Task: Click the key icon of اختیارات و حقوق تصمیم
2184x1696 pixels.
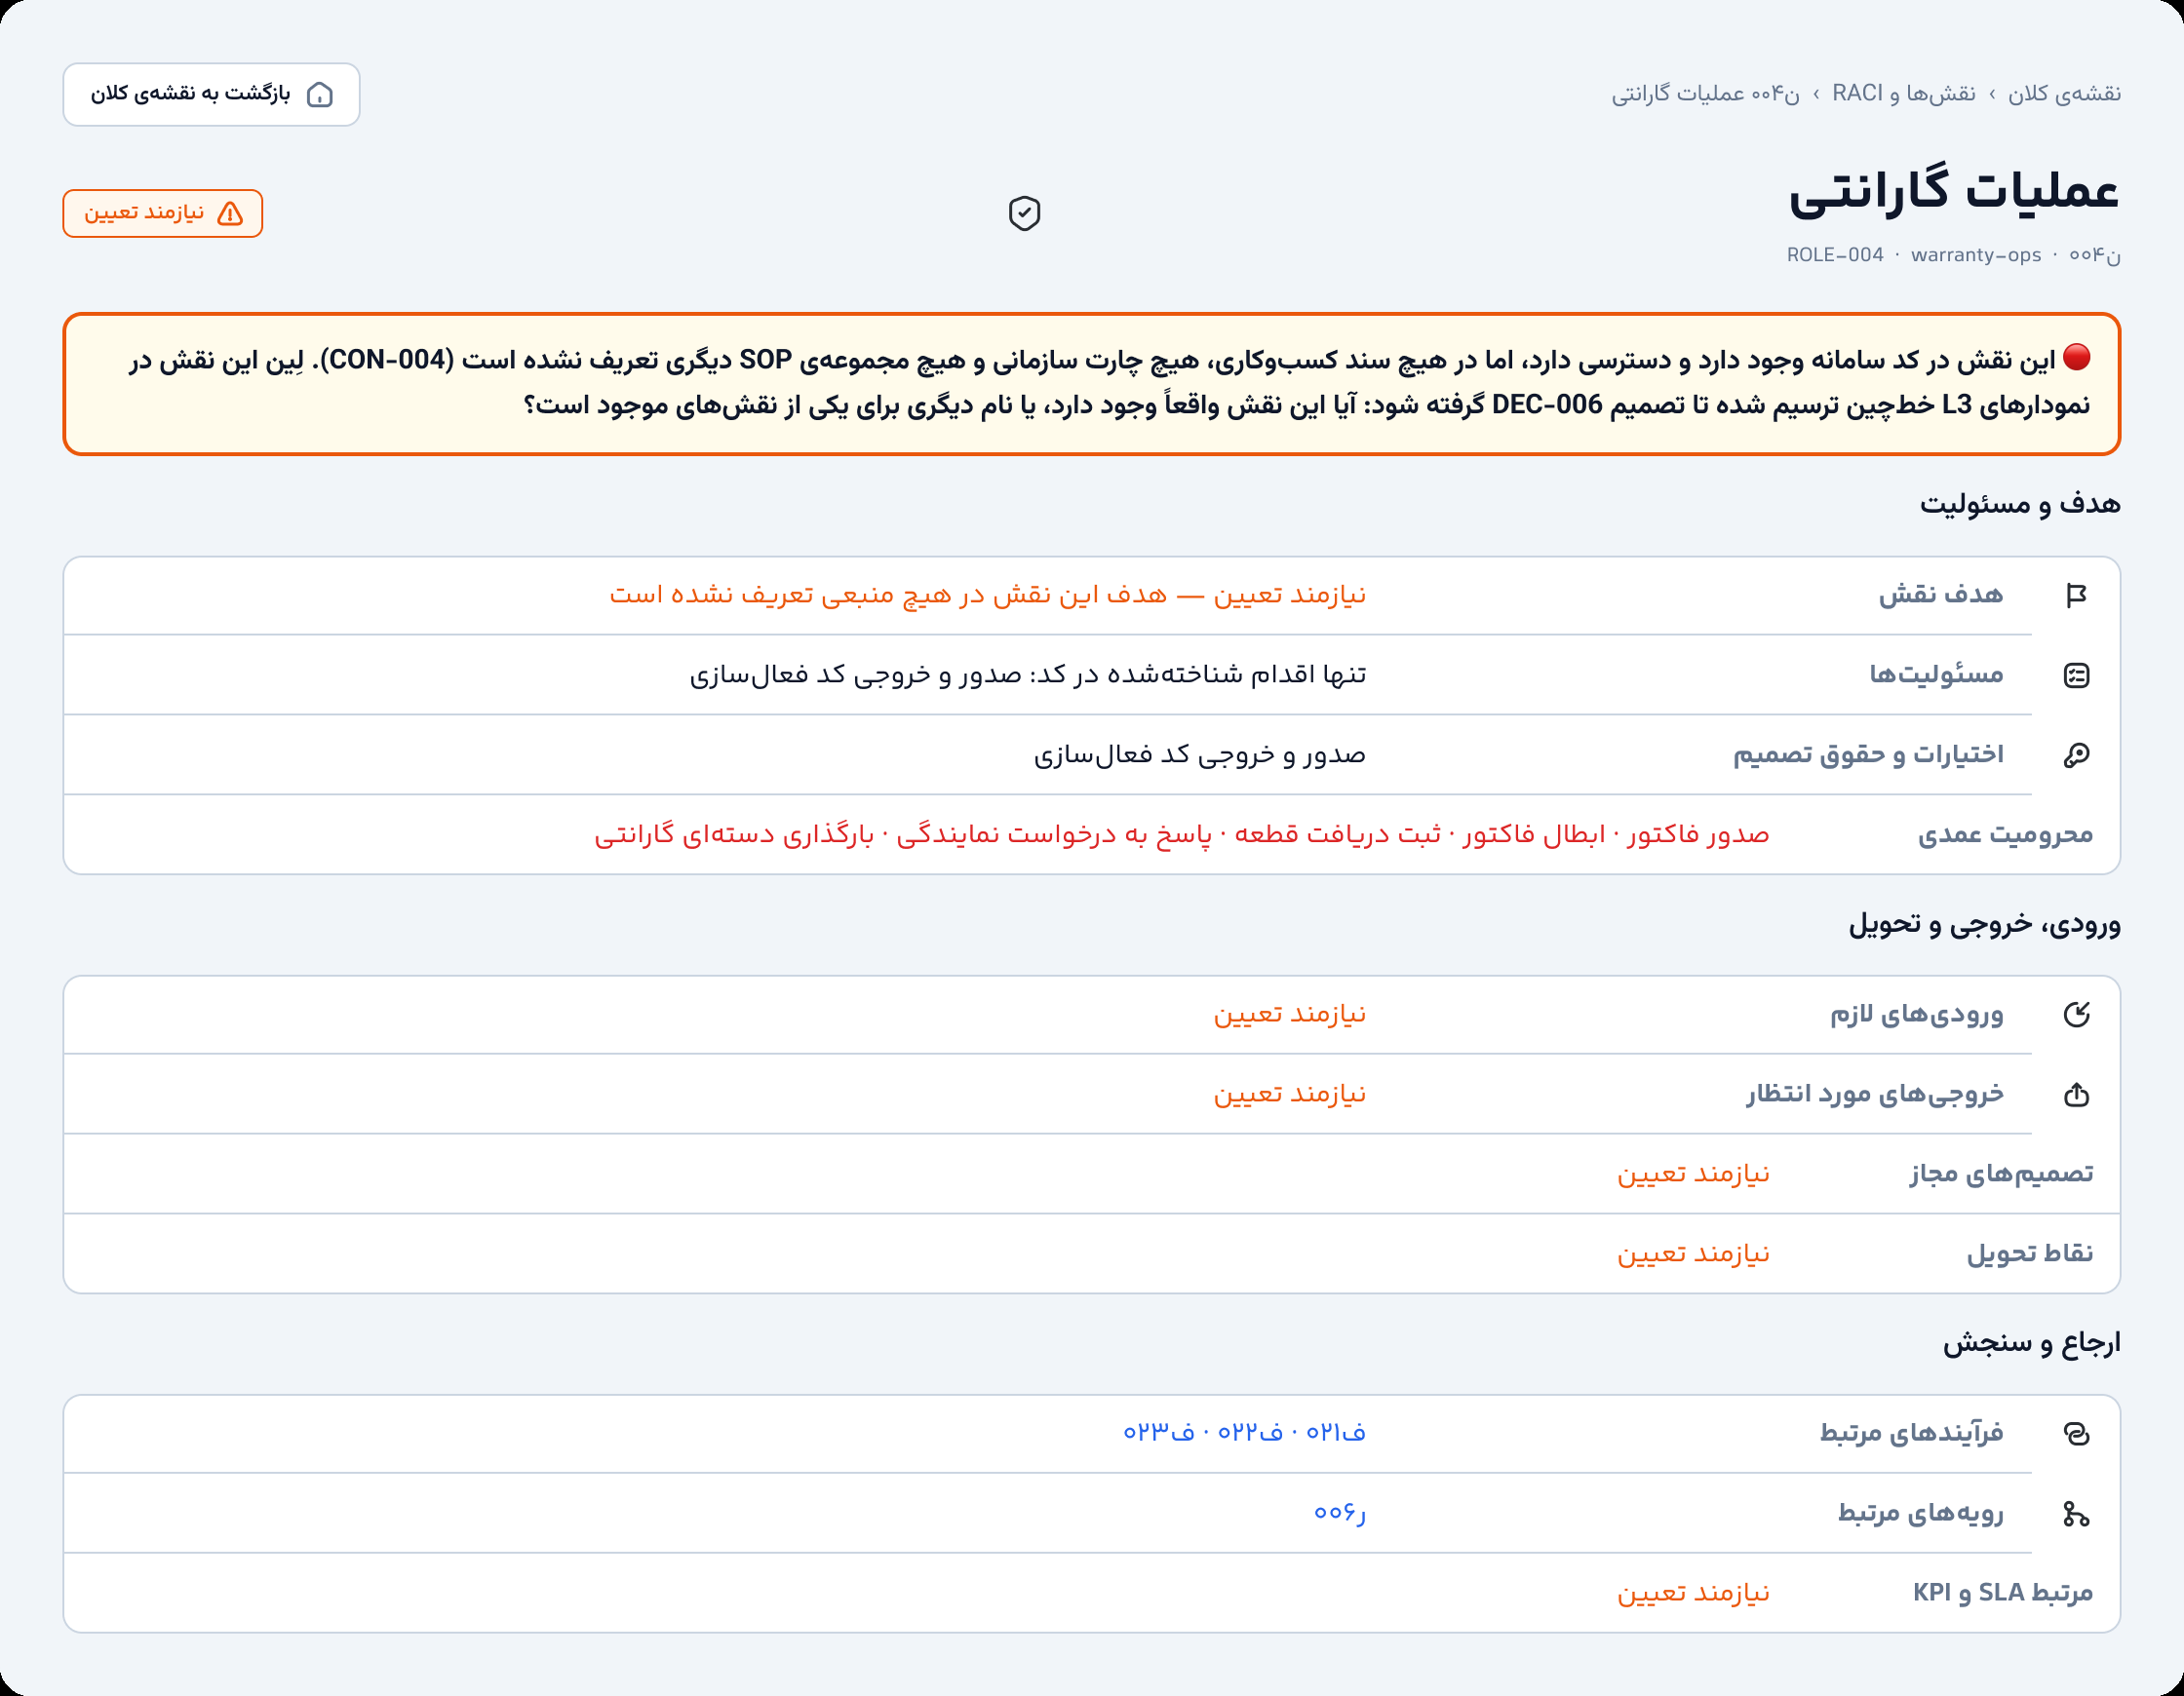Action: [2076, 756]
